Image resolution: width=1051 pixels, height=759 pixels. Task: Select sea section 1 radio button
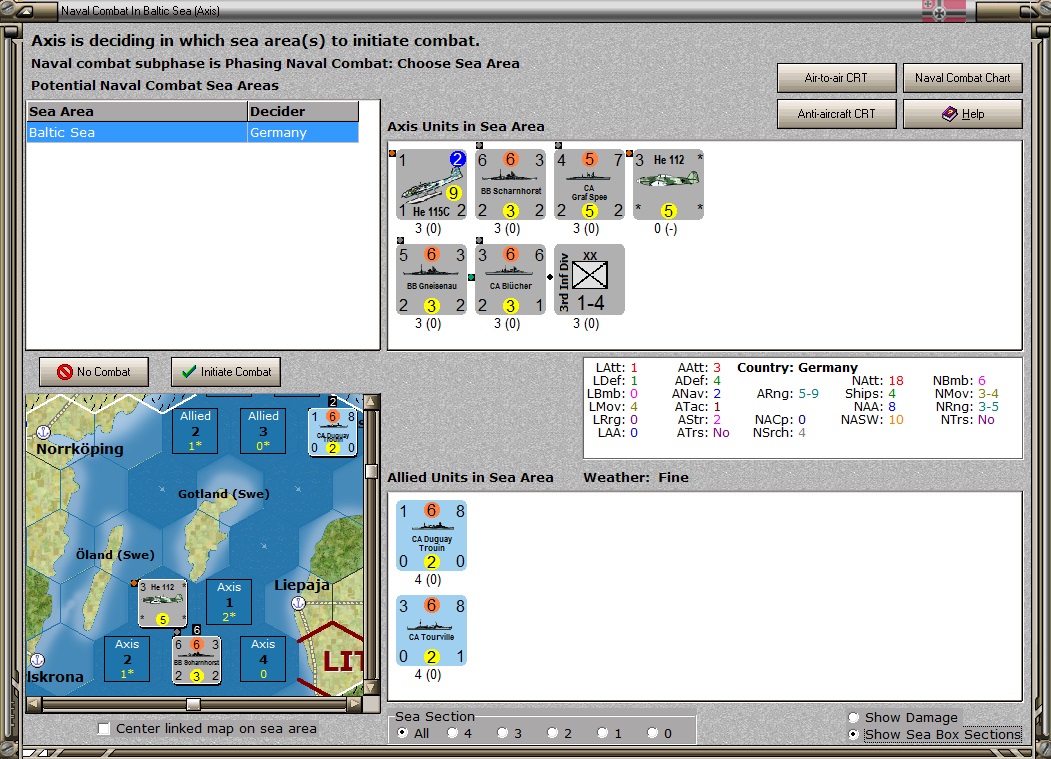point(603,733)
